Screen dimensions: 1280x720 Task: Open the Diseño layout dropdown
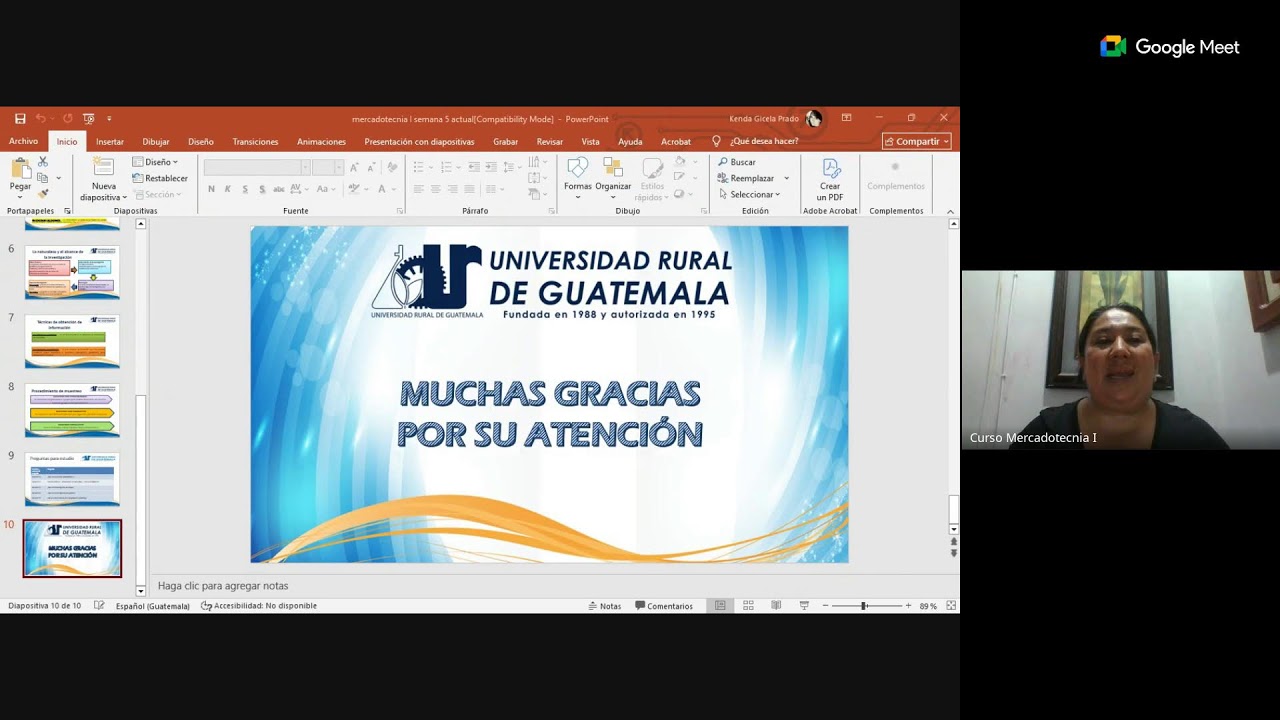[155, 162]
